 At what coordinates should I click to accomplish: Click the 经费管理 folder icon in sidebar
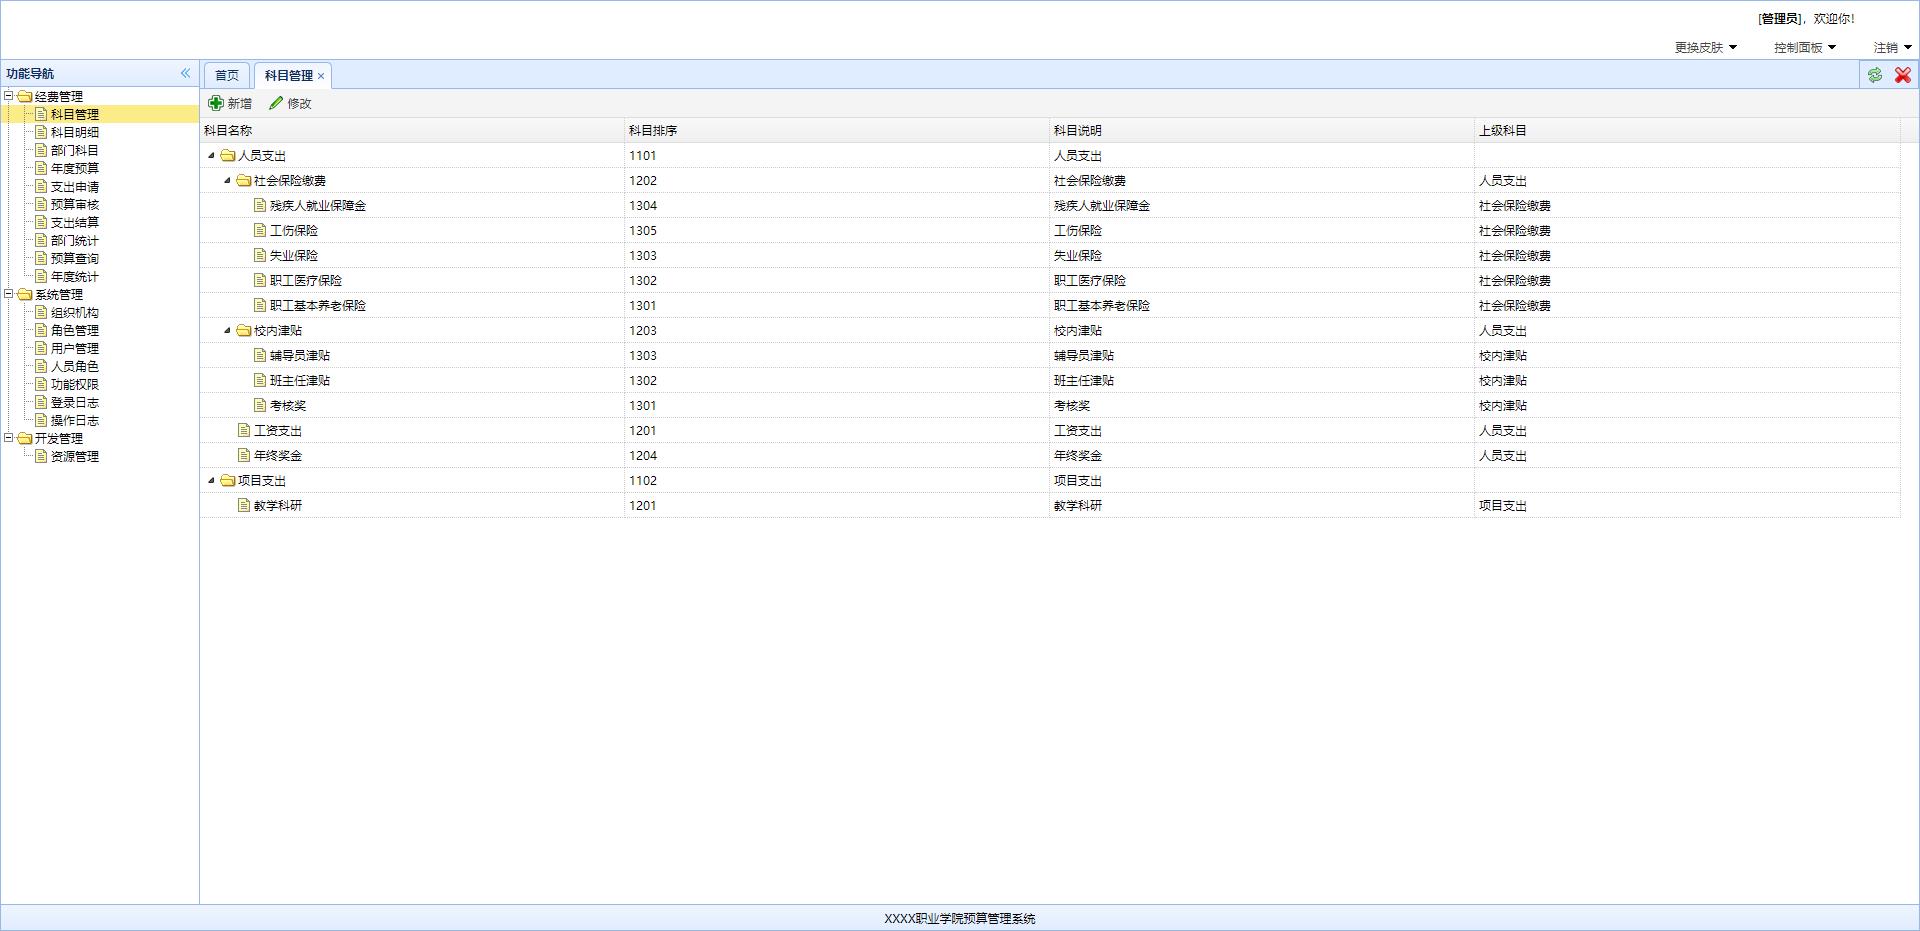[25, 97]
